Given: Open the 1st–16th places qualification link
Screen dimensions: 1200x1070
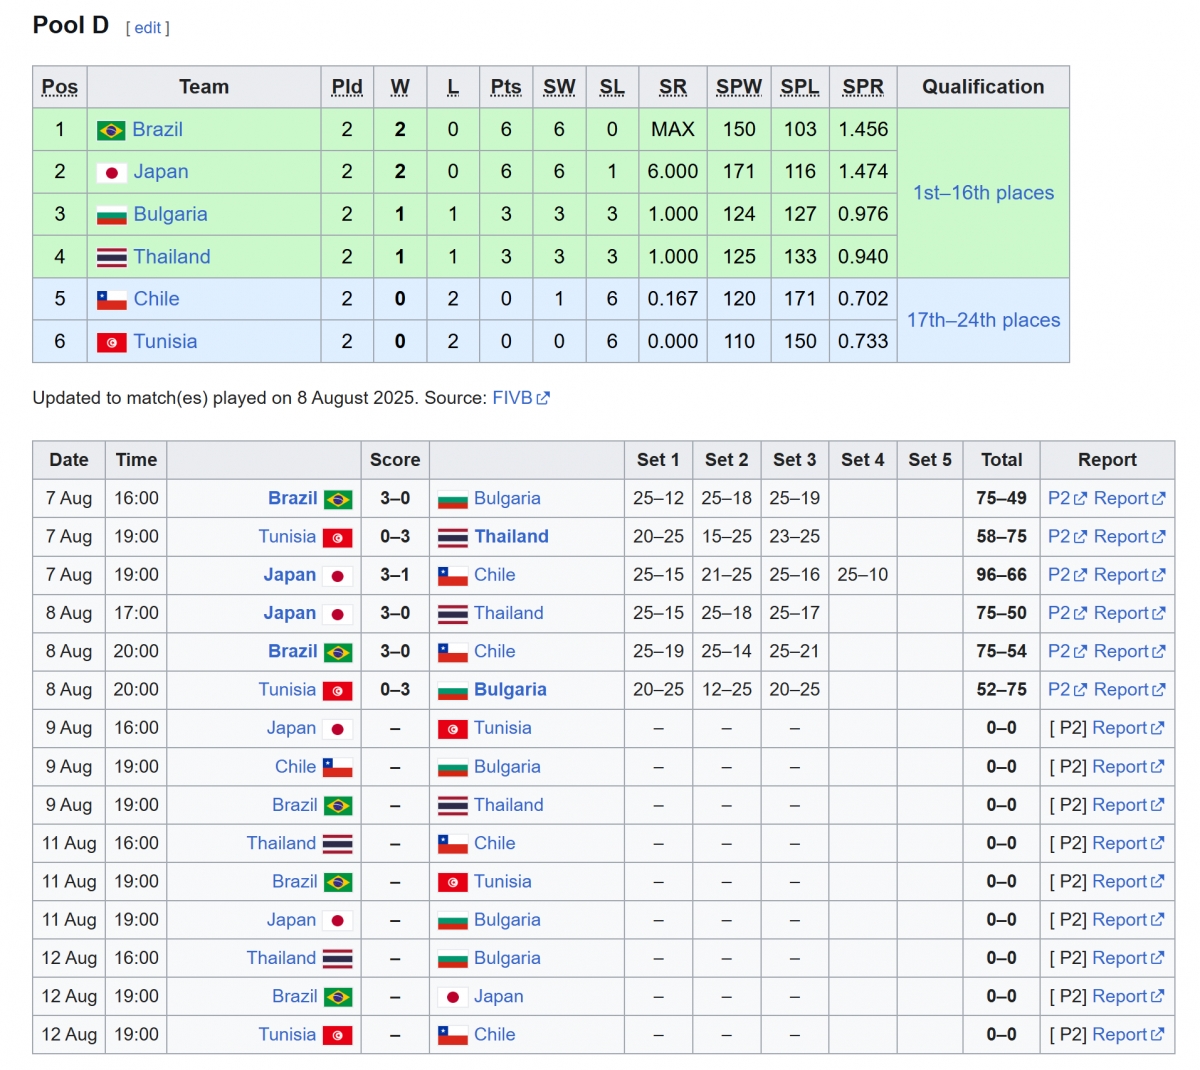Looking at the screenshot, I should coord(983,193).
